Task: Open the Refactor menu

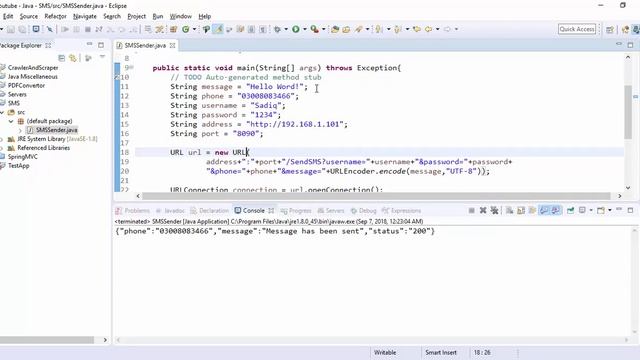Action: point(56,16)
